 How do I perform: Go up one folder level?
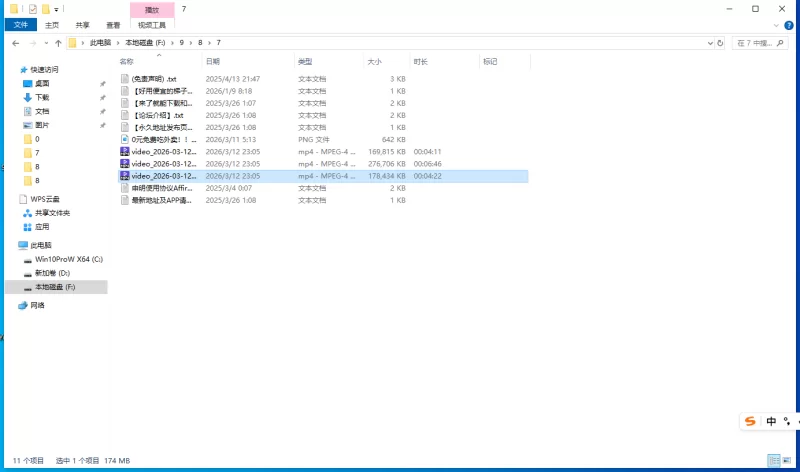click(x=58, y=43)
